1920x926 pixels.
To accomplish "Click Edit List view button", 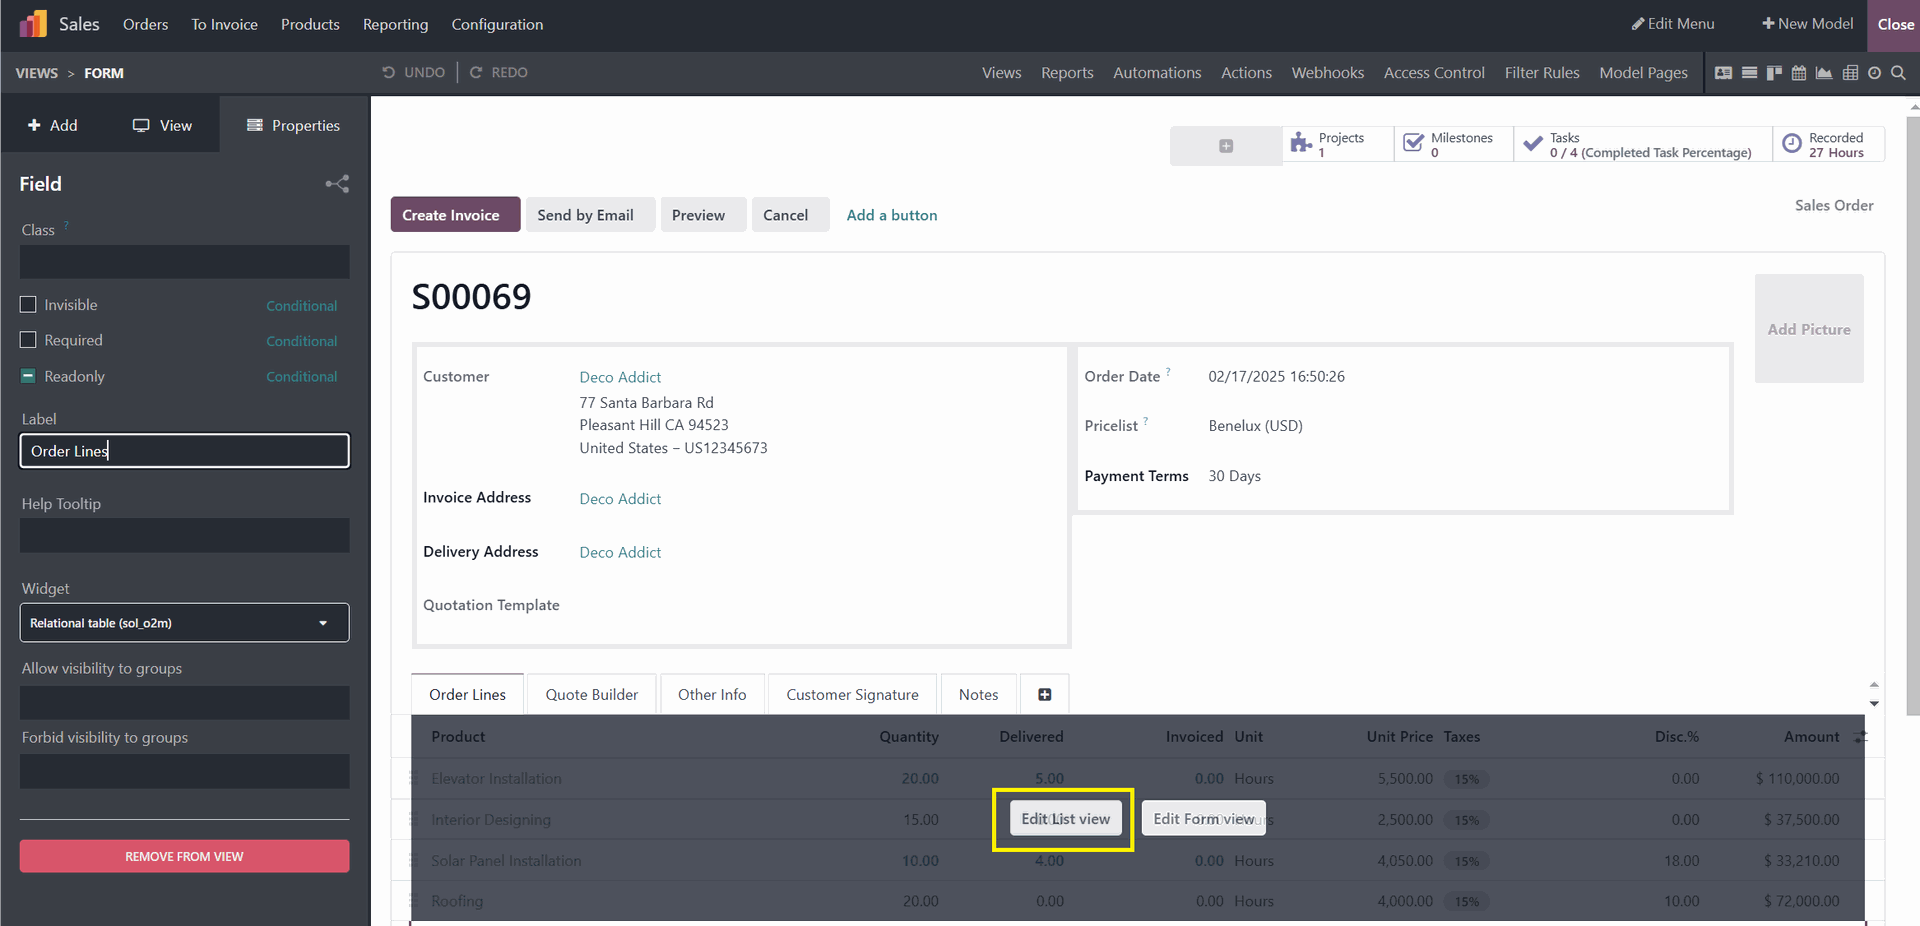I will (1065, 818).
